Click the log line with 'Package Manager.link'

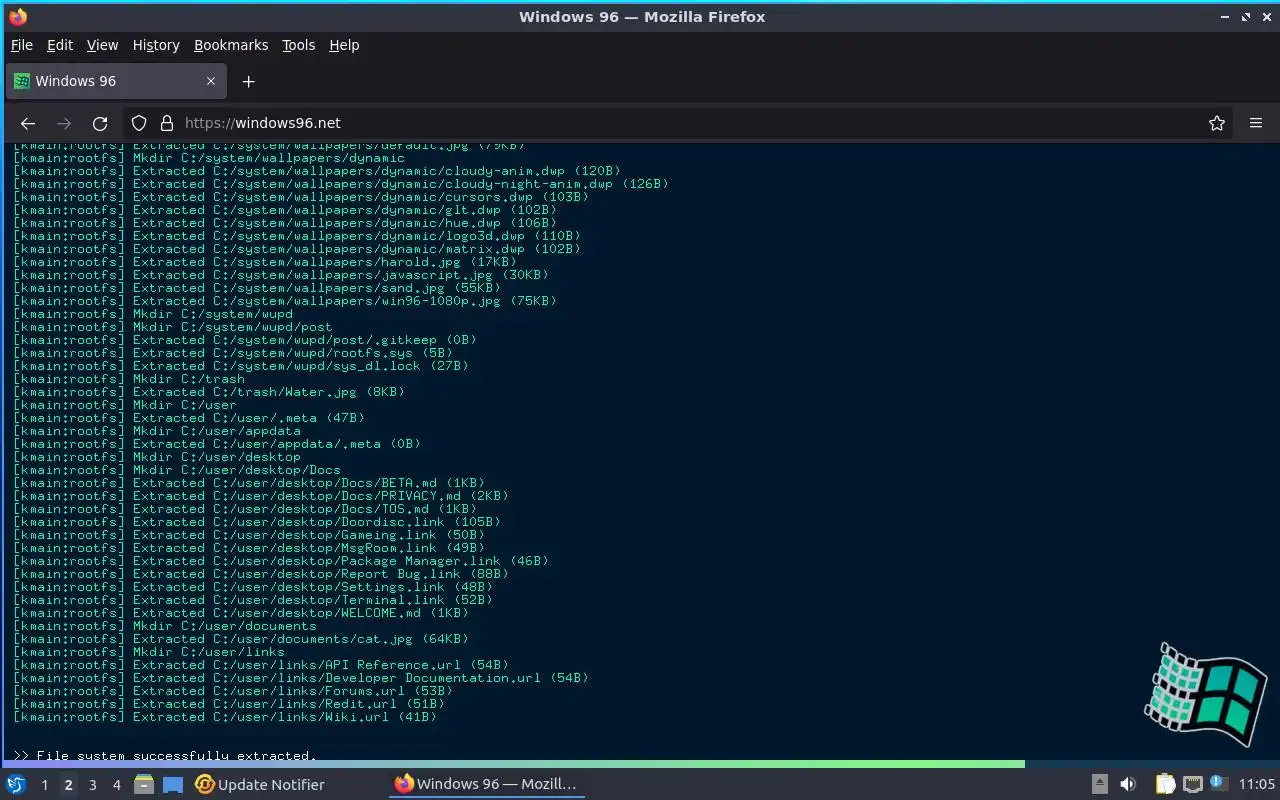(x=281, y=561)
